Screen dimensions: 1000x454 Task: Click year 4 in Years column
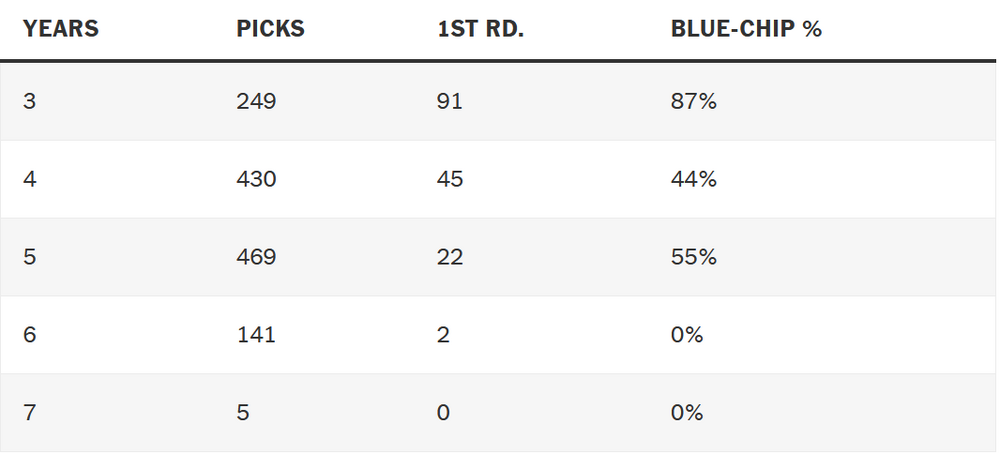29,180
